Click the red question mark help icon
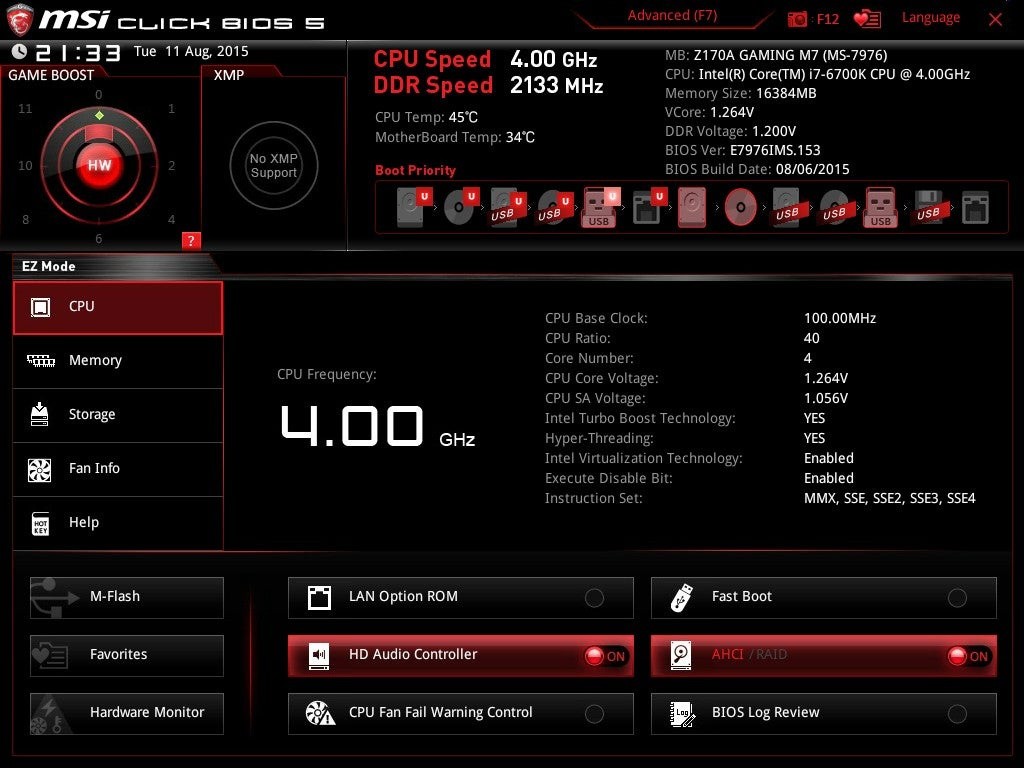The width and height of the screenshot is (1024, 768). [x=192, y=240]
